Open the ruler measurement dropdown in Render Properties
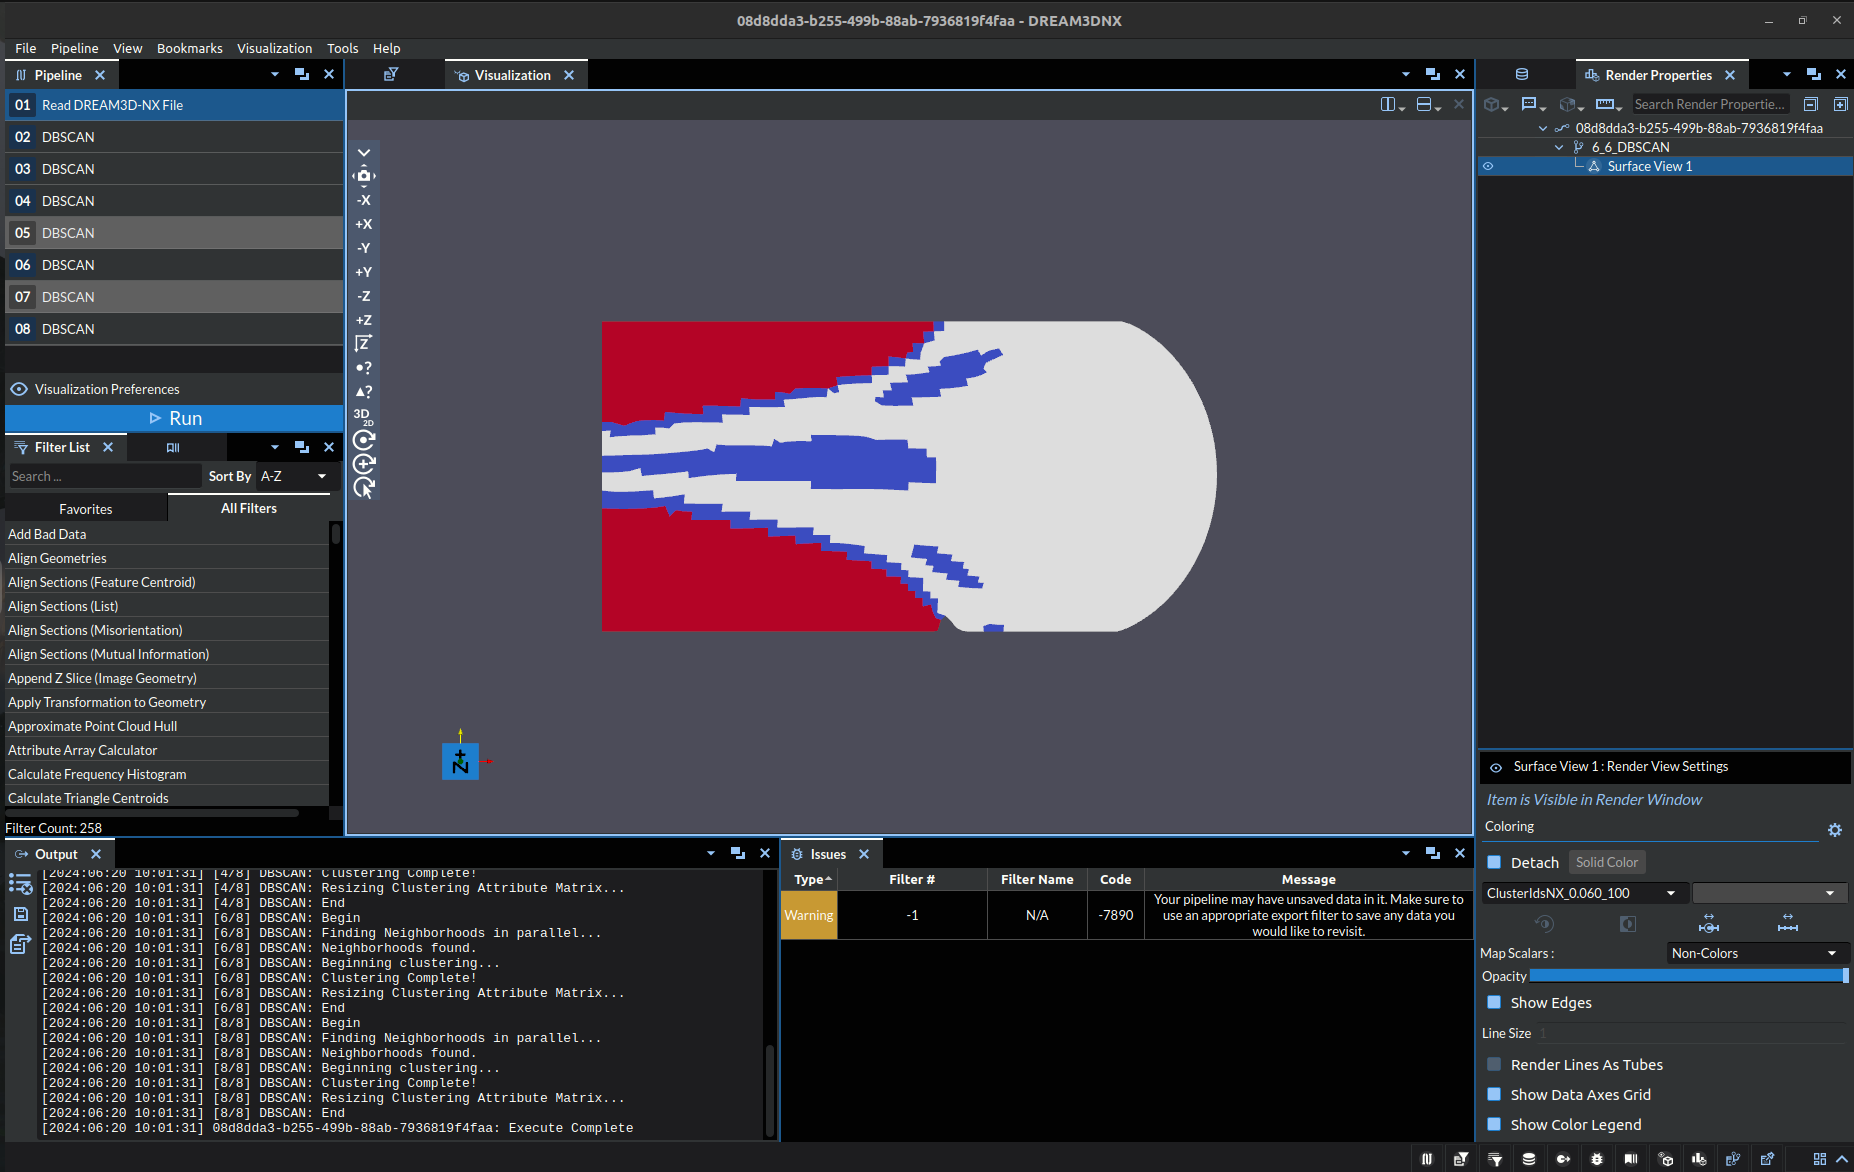 [1609, 105]
